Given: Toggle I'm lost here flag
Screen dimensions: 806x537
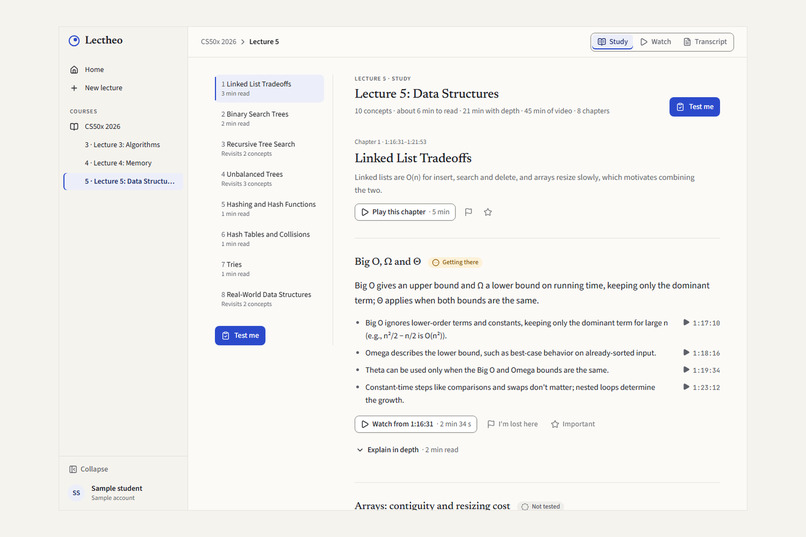Looking at the screenshot, I should 512,424.
